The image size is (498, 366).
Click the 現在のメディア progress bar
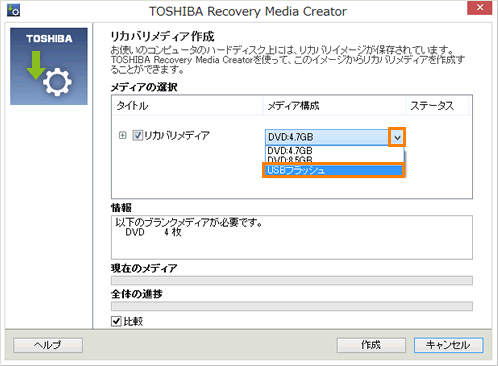(292, 280)
